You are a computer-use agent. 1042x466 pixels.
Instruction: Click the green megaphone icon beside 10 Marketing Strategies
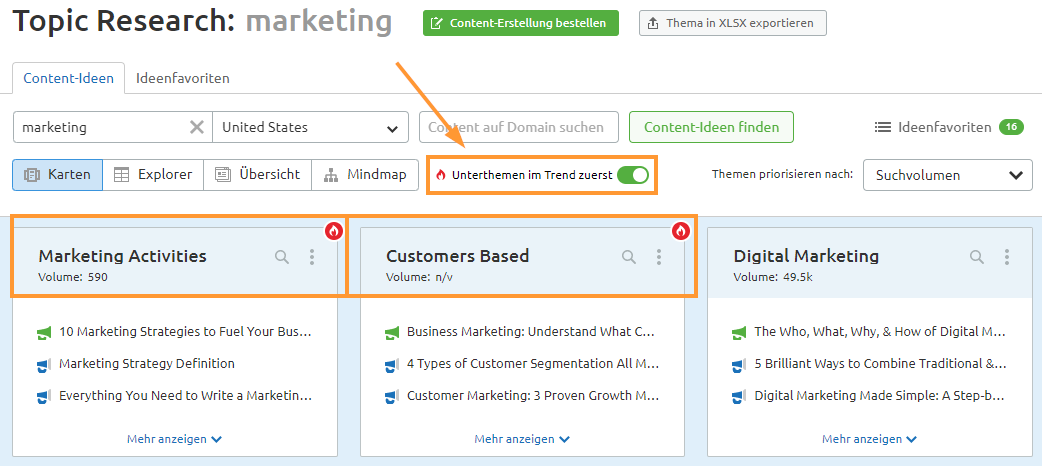pos(44,332)
